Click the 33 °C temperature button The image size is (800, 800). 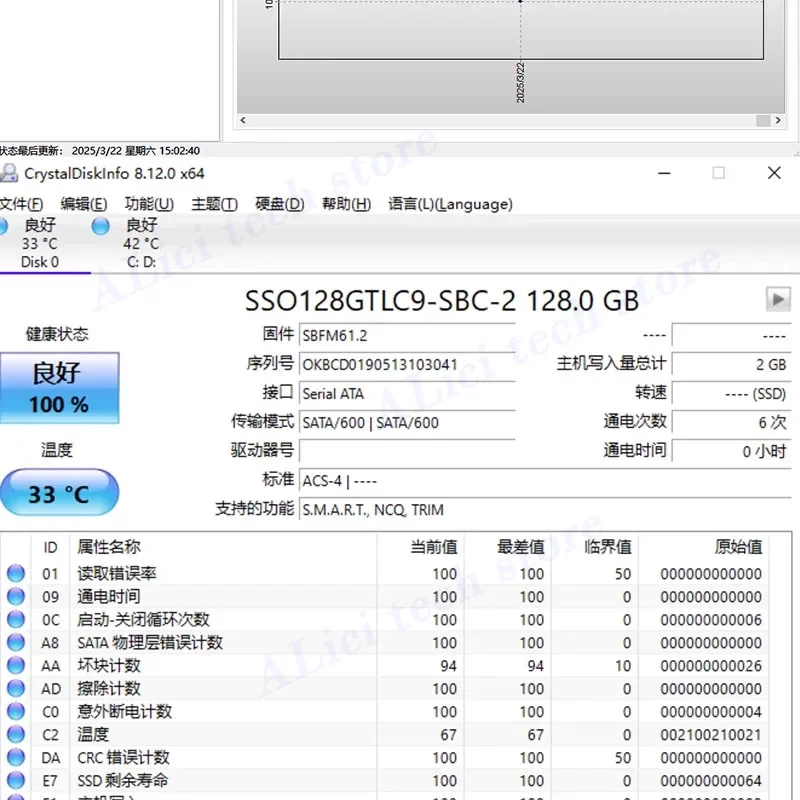pyautogui.click(x=60, y=493)
